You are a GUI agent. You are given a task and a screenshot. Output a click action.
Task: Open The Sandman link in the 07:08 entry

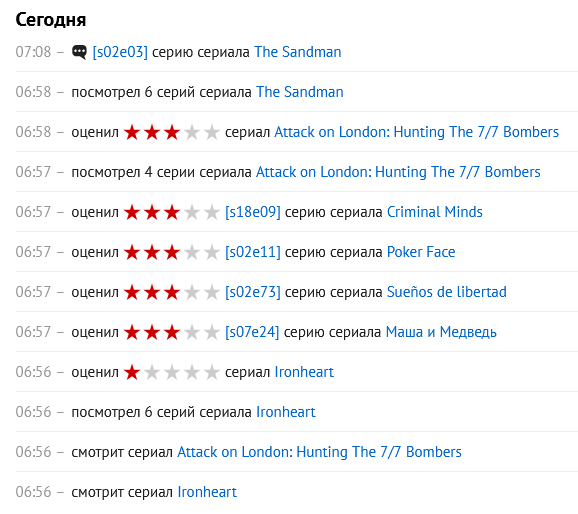[297, 52]
